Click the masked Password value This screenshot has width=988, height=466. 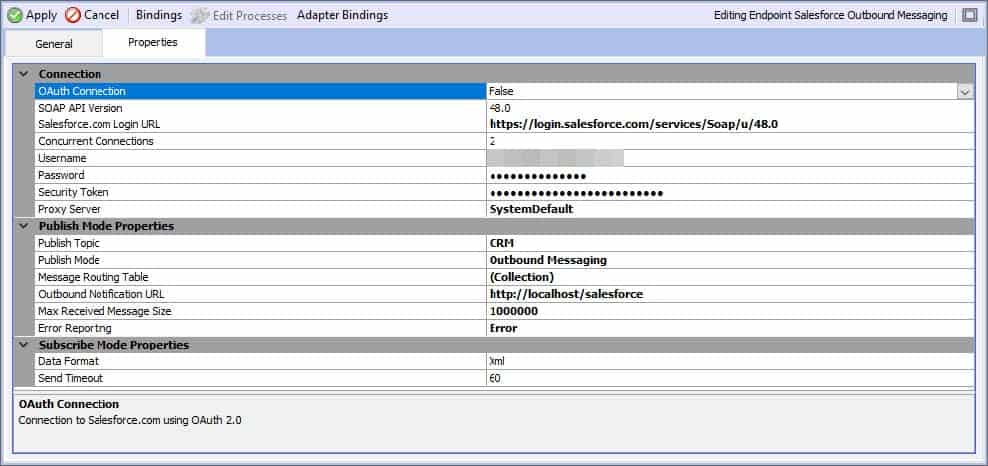tap(538, 176)
